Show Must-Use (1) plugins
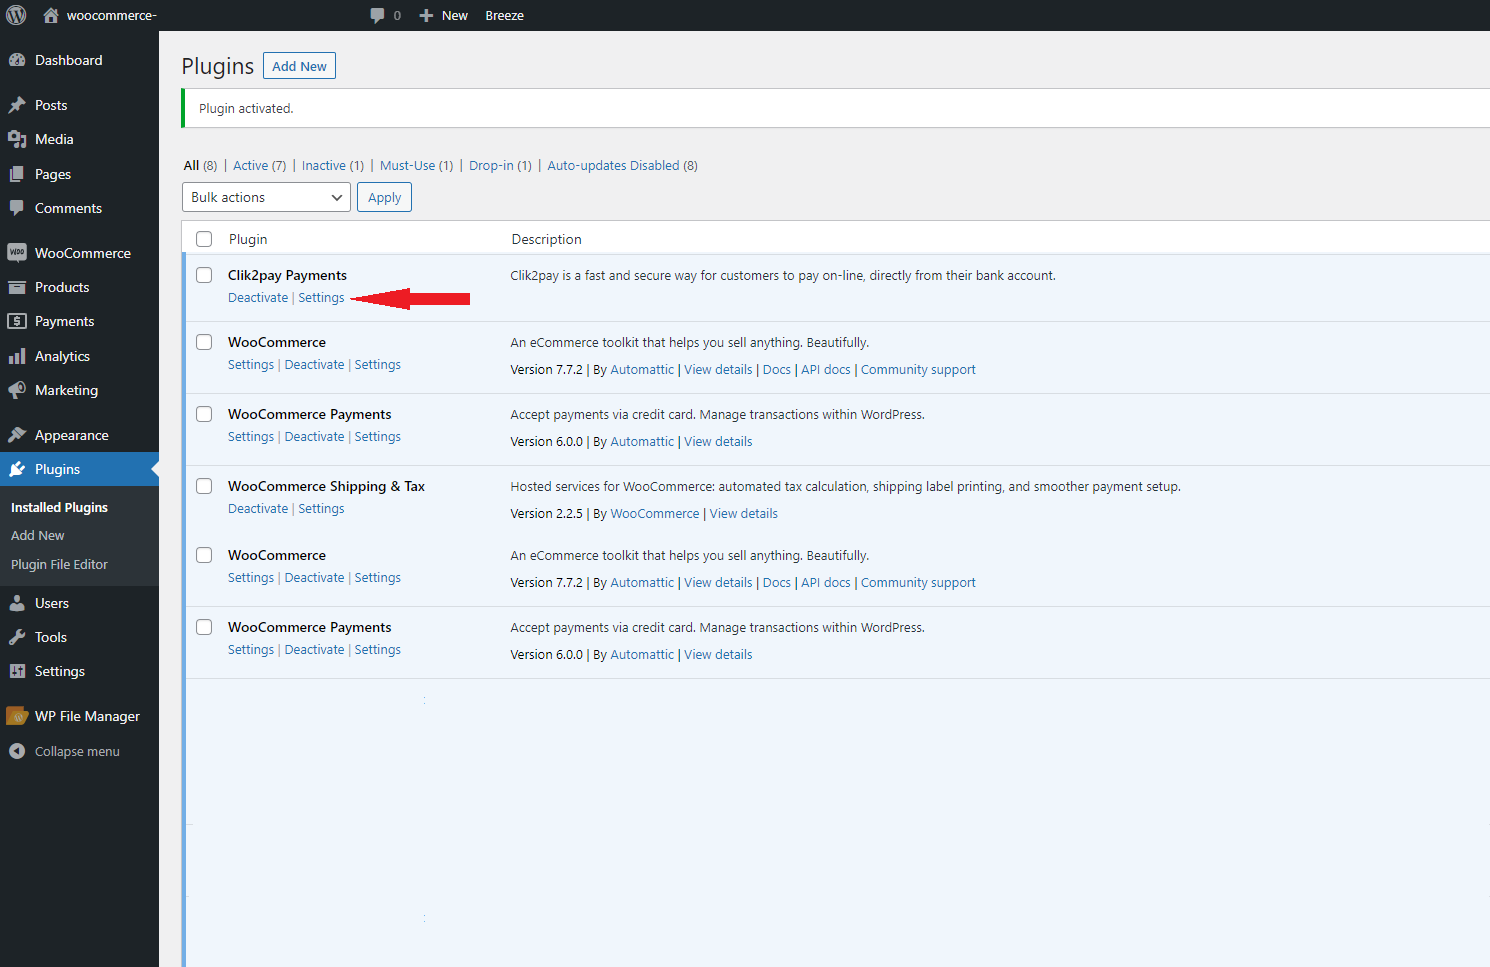 point(416,166)
